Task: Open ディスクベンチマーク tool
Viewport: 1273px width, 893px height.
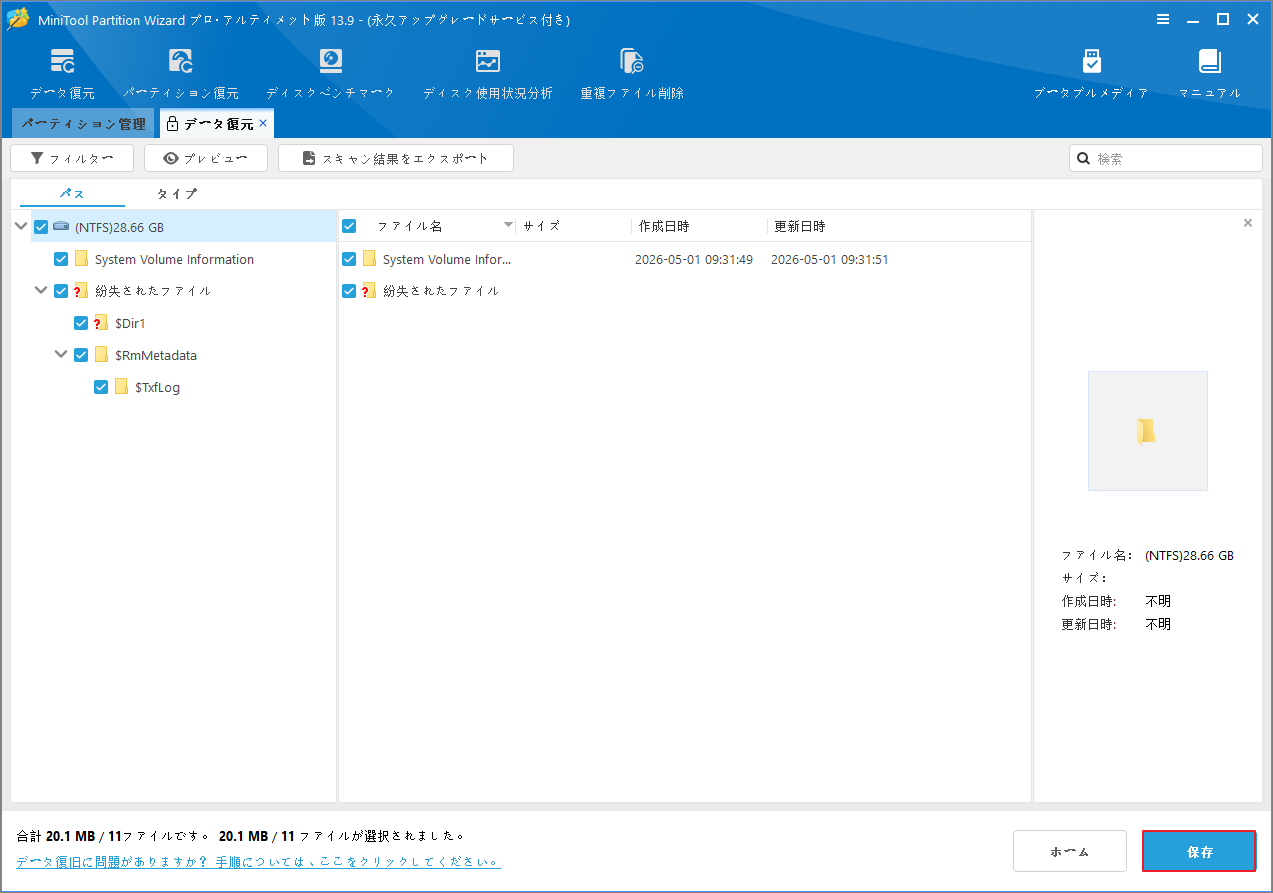Action: [x=330, y=74]
